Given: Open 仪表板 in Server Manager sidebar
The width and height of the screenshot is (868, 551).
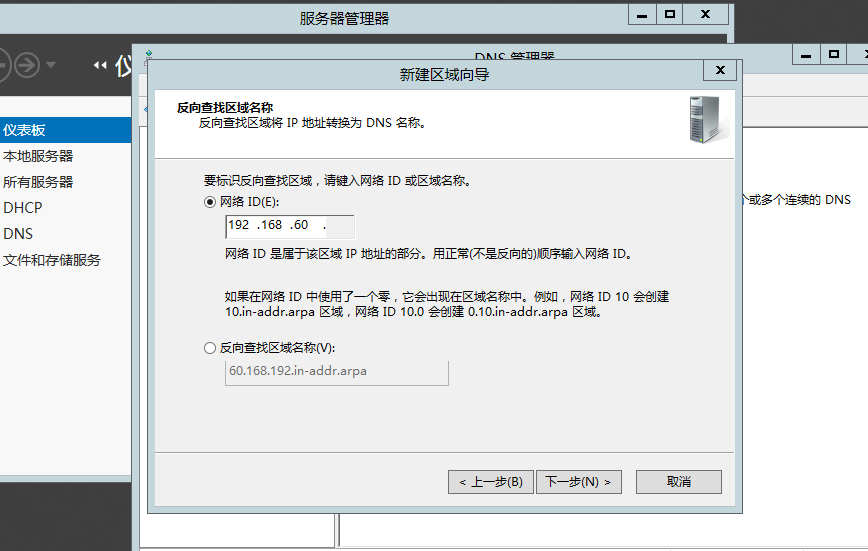Looking at the screenshot, I should click(65, 130).
